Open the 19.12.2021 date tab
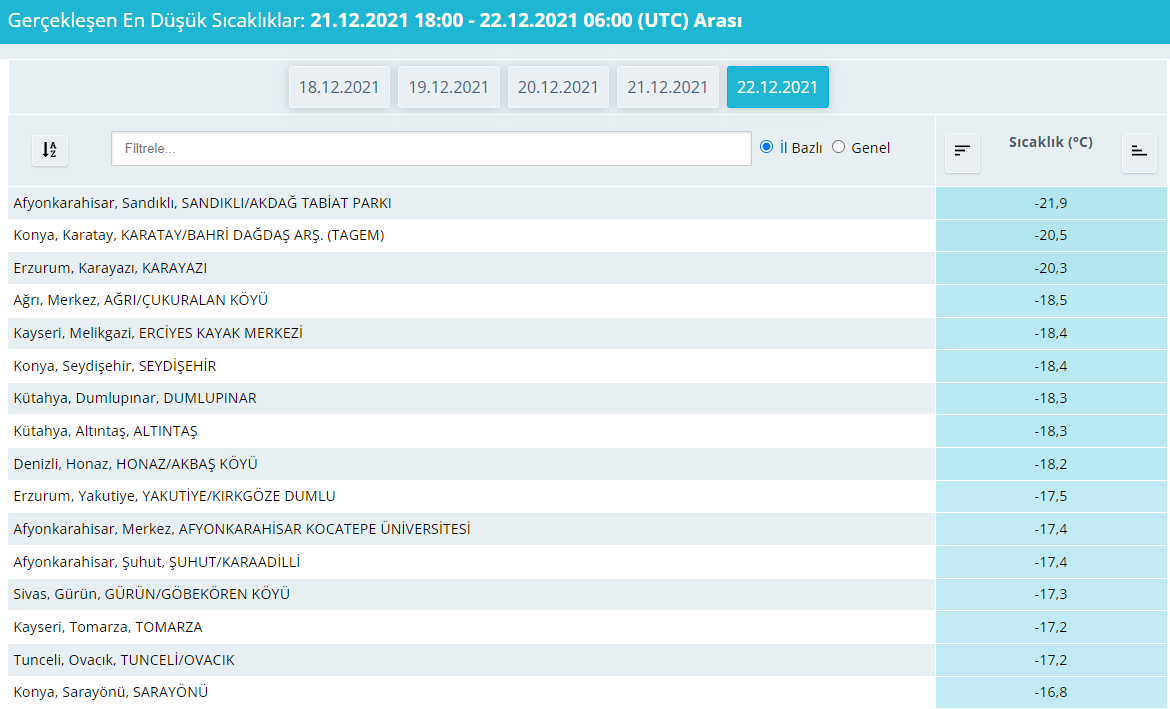Image resolution: width=1170 pixels, height=709 pixels. tap(449, 87)
